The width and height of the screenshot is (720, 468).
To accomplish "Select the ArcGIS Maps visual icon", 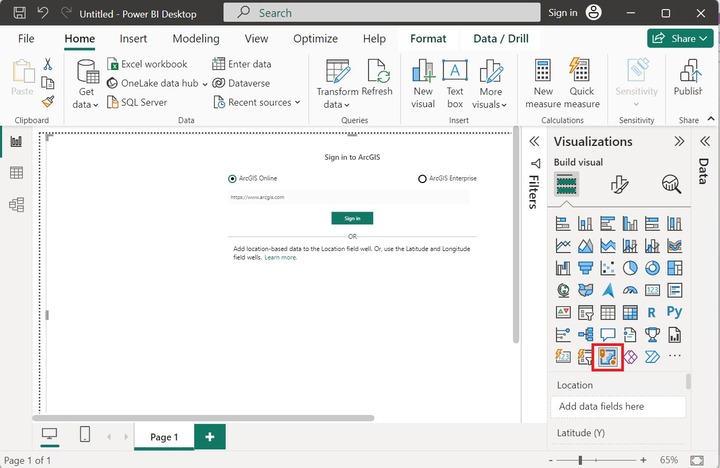I will pos(608,357).
